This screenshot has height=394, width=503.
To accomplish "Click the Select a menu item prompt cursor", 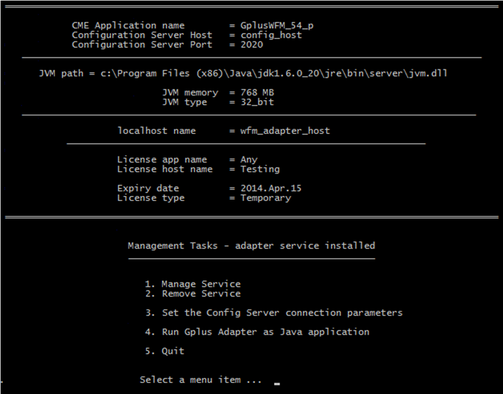I will 277,384.
